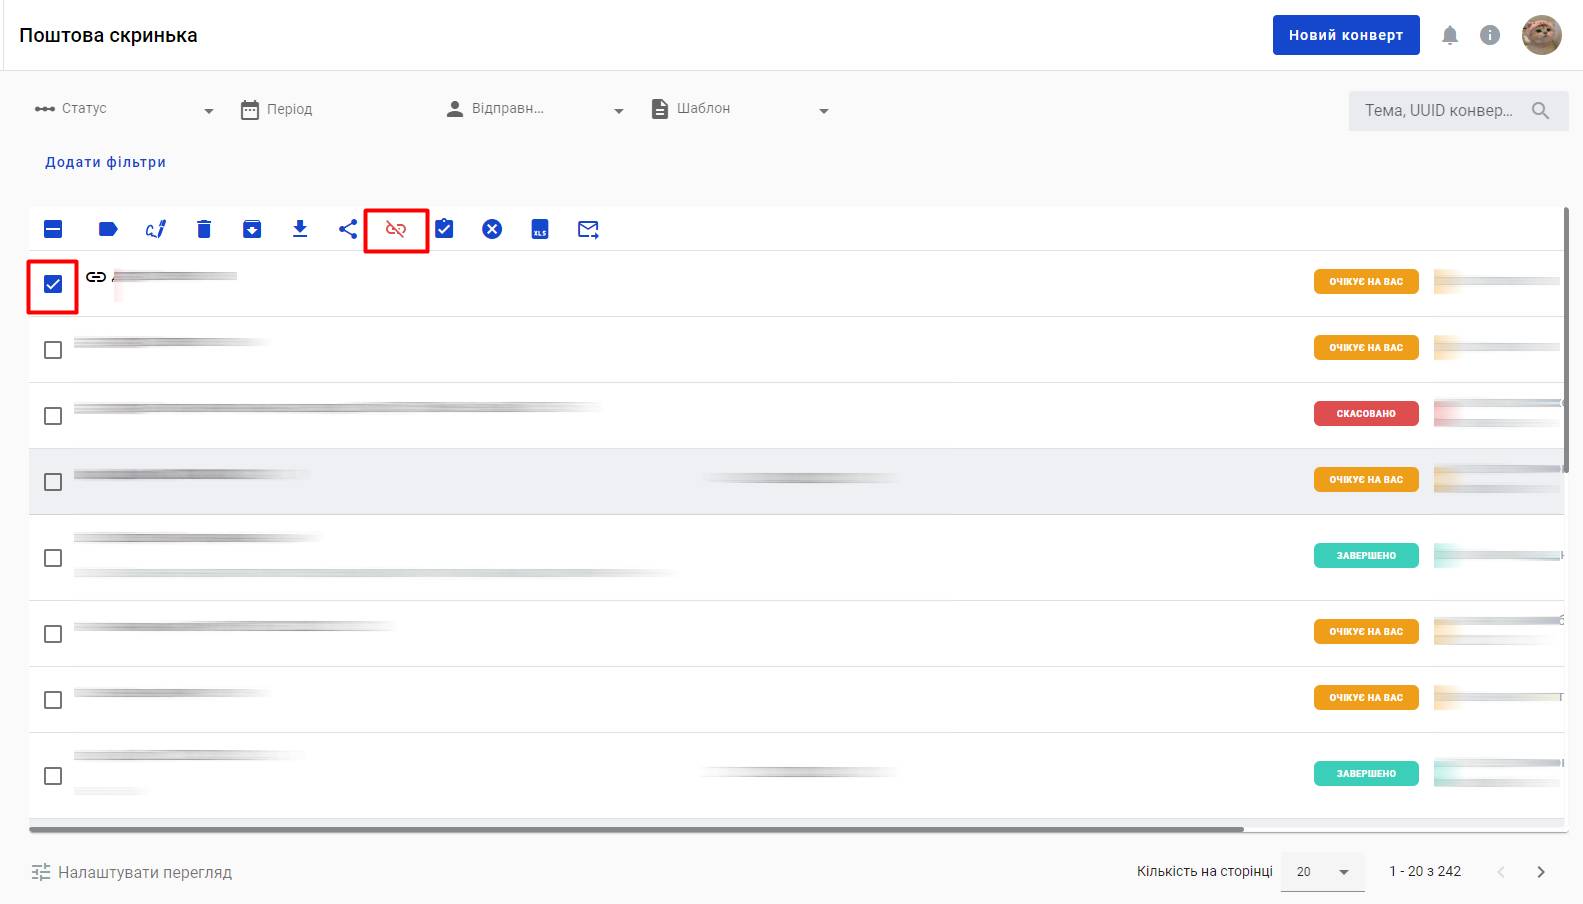Viewport: 1583px width, 904px height.
Task: Select checkbox of the СКАСОВАНО row
Action: 53,416
